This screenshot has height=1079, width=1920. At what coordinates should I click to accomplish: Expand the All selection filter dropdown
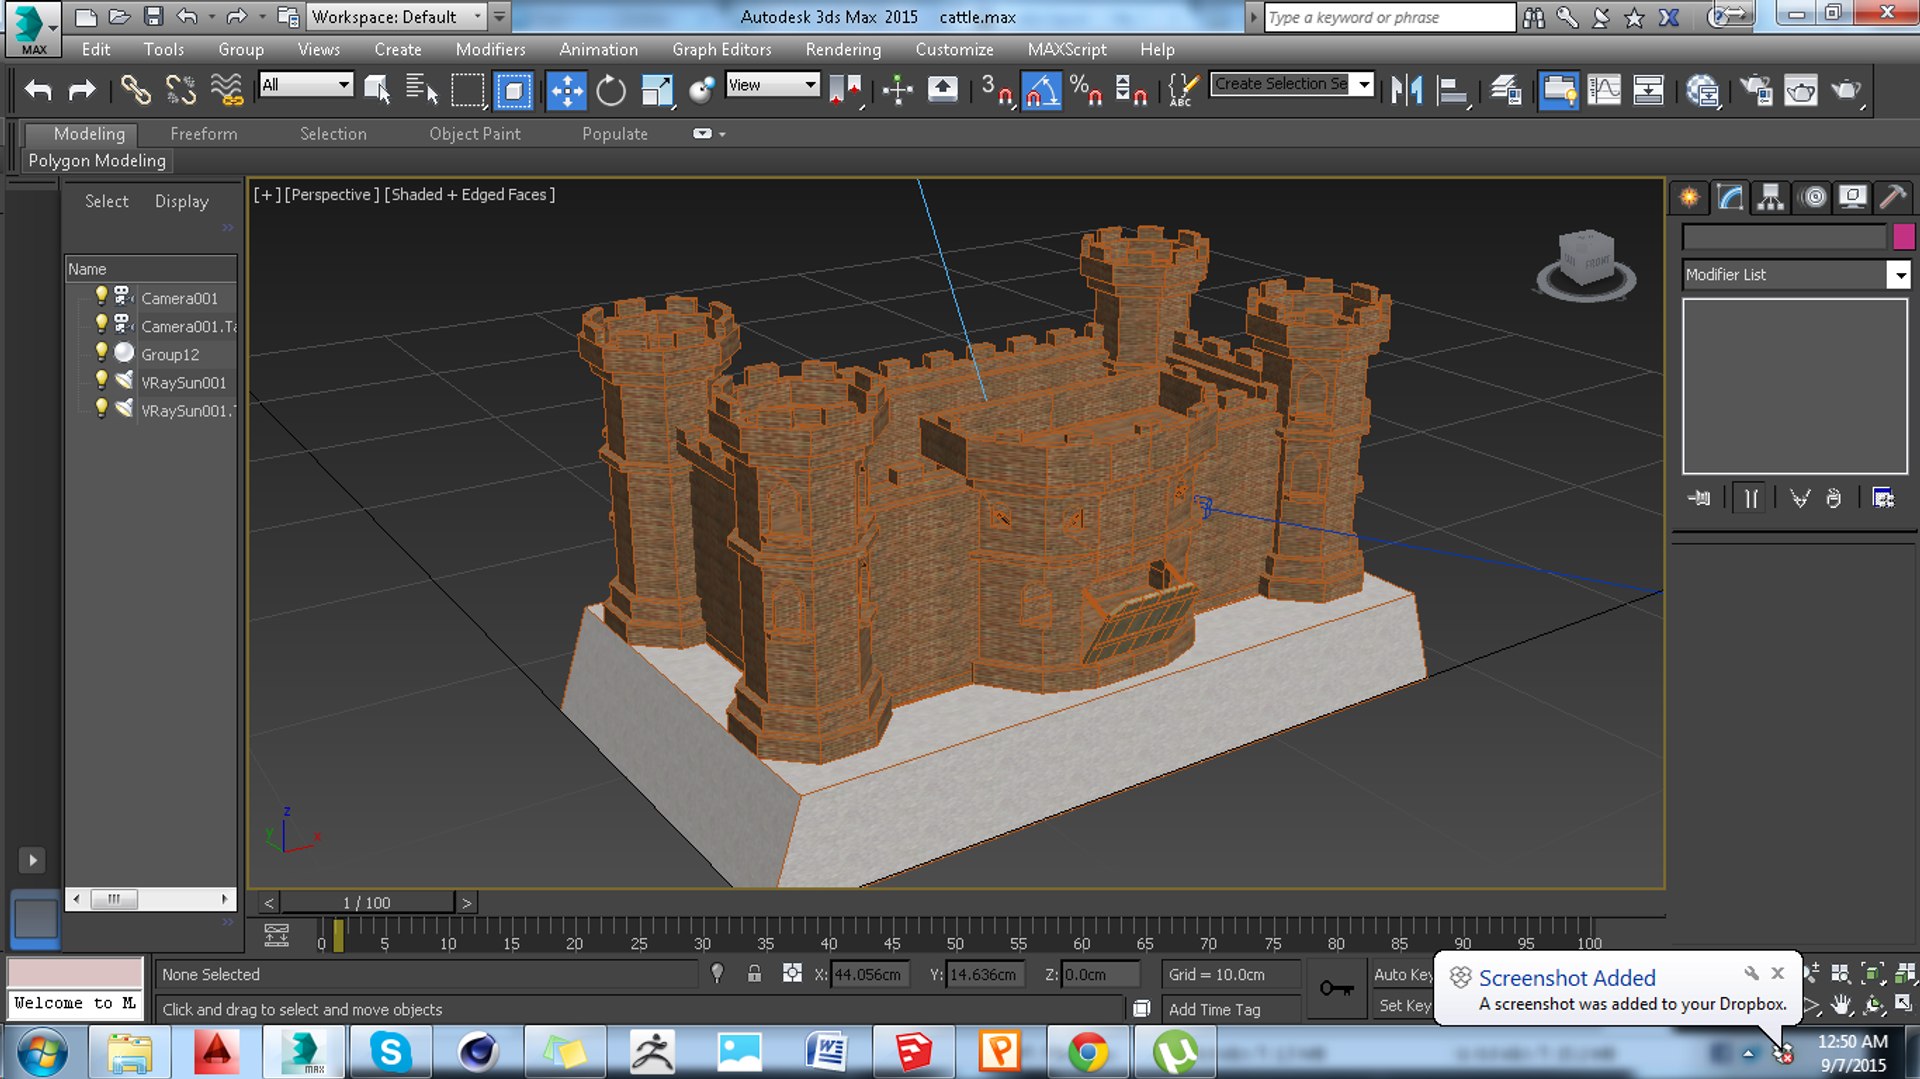pyautogui.click(x=343, y=85)
